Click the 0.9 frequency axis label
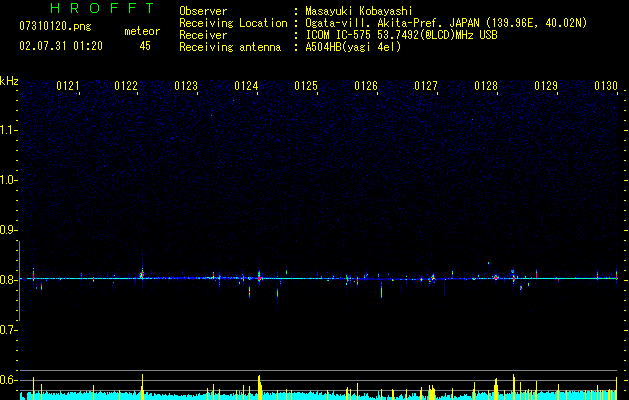 (8, 230)
